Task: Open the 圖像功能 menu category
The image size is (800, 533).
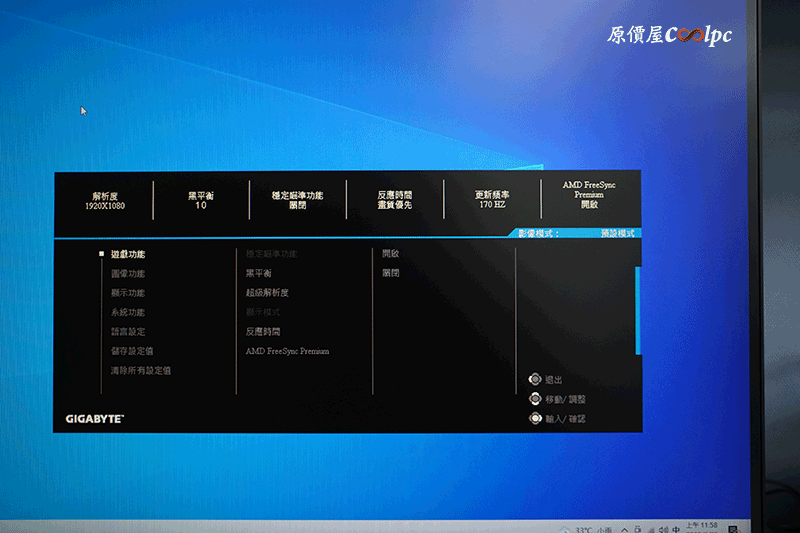Action: (128, 273)
